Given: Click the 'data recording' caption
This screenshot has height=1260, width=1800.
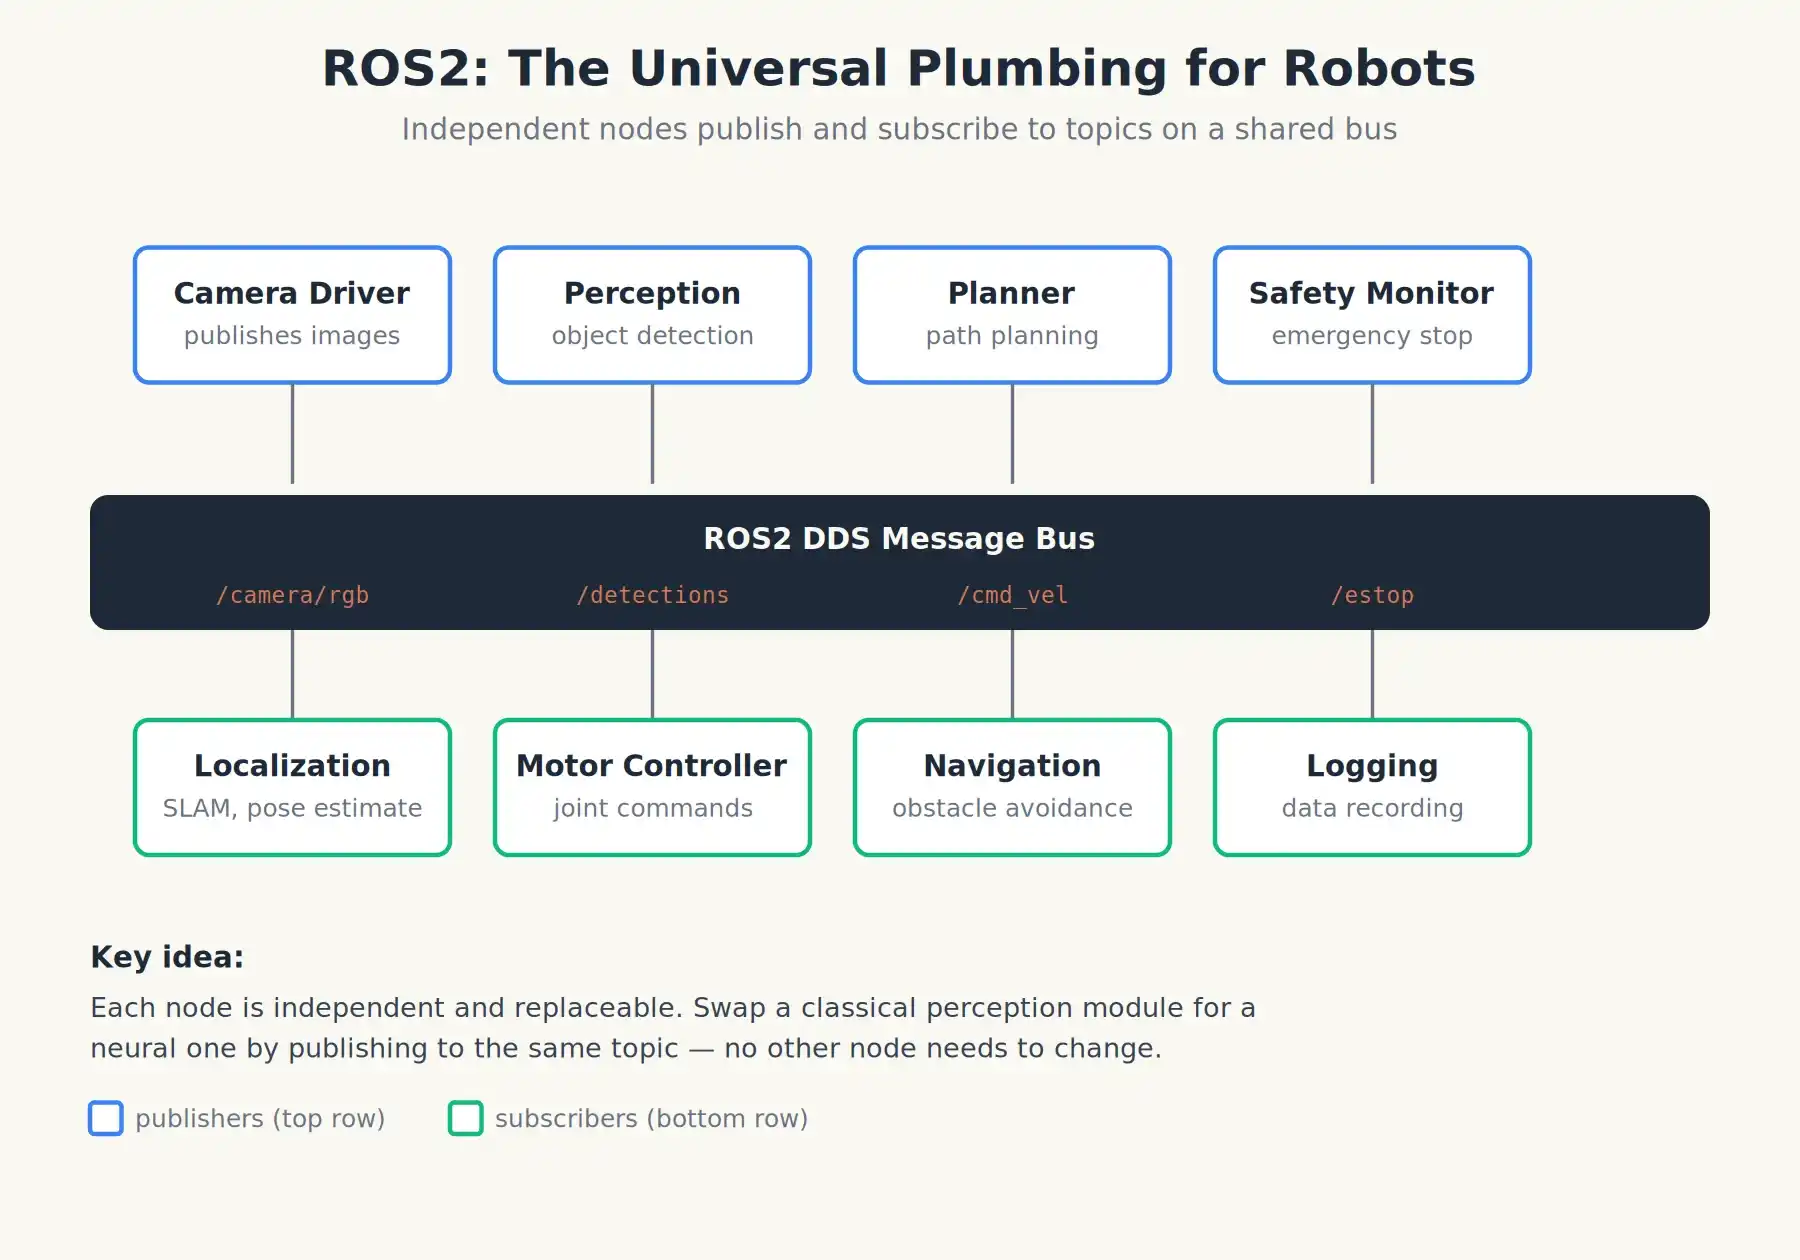Looking at the screenshot, I should tap(1372, 808).
